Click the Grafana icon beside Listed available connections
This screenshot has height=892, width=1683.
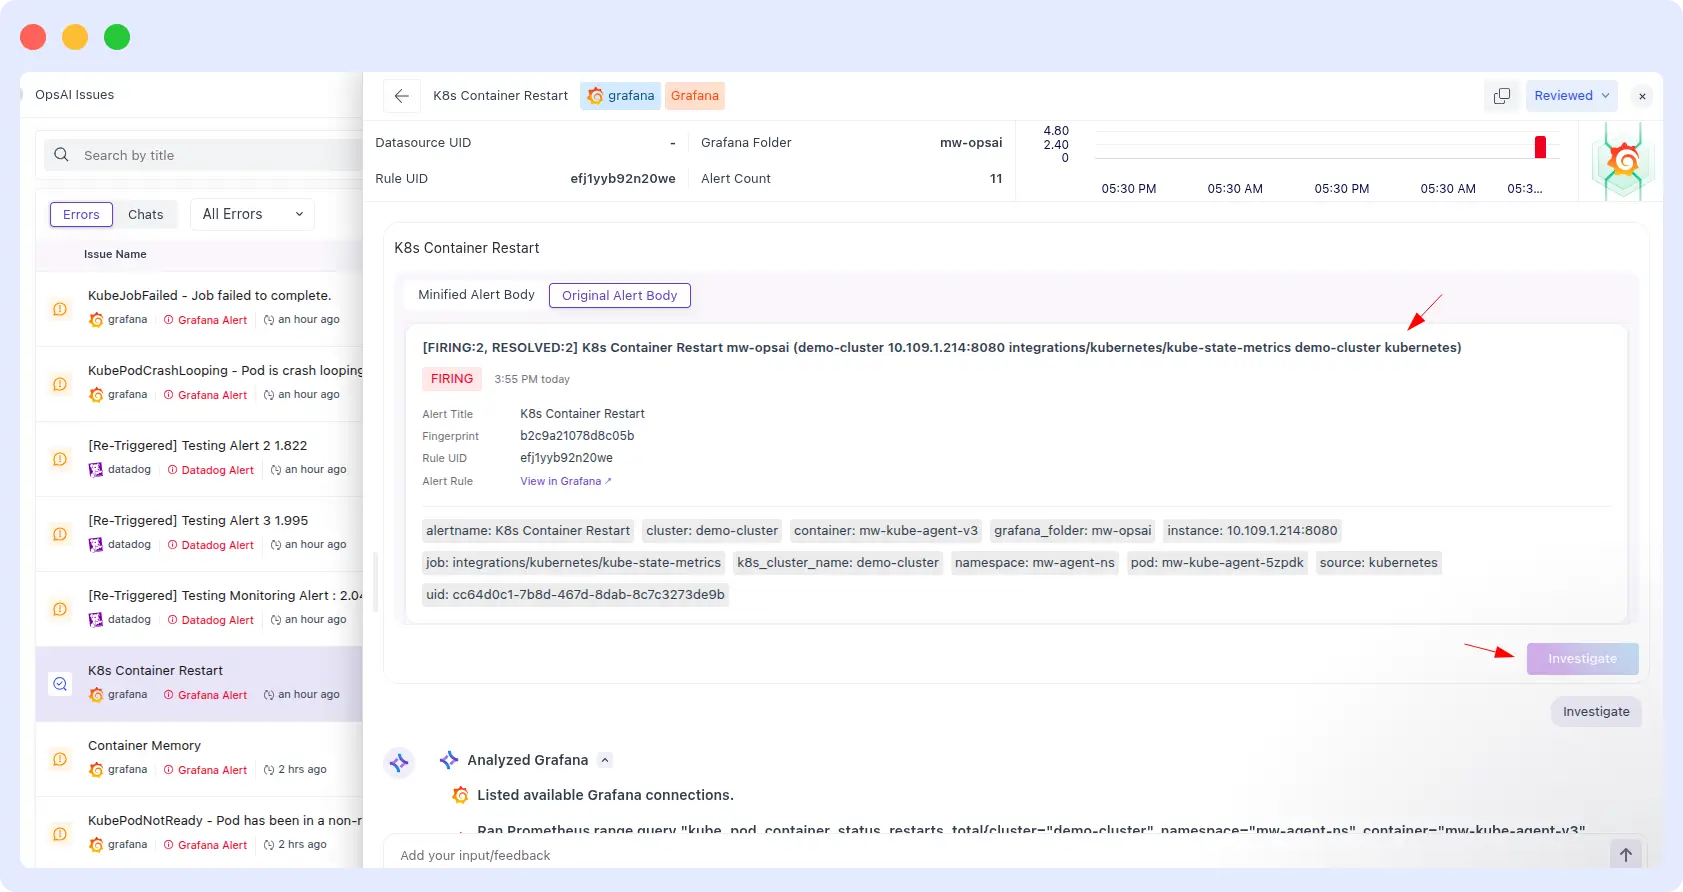(x=460, y=795)
